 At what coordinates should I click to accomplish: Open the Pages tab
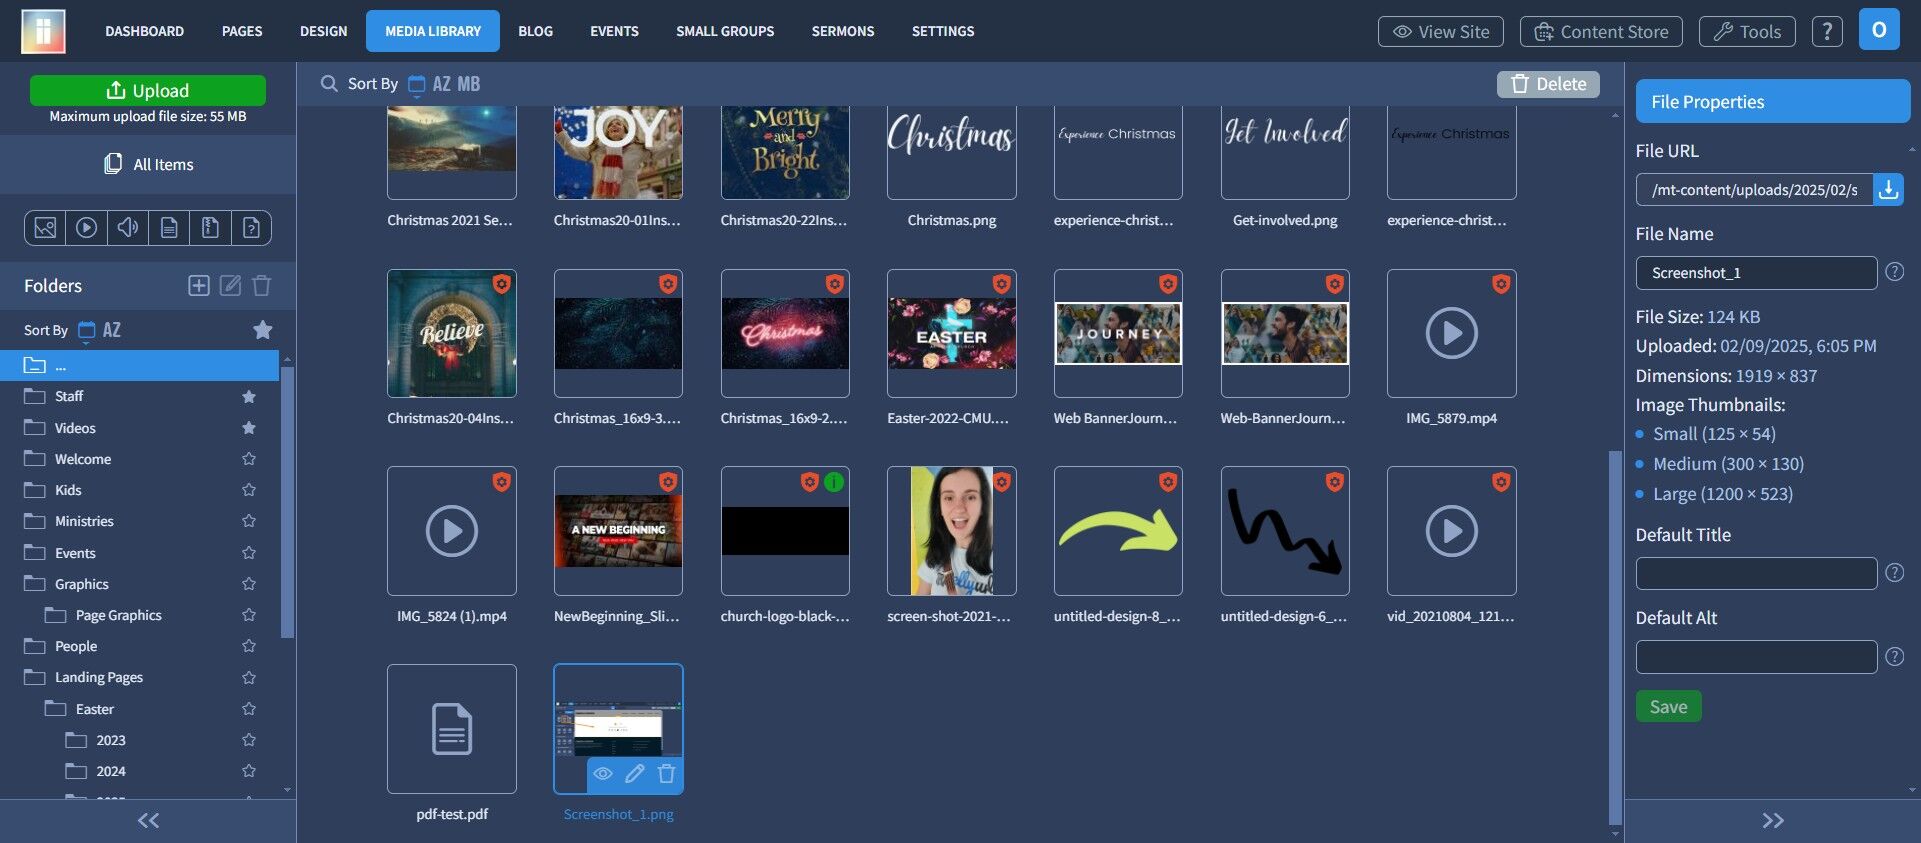click(242, 31)
